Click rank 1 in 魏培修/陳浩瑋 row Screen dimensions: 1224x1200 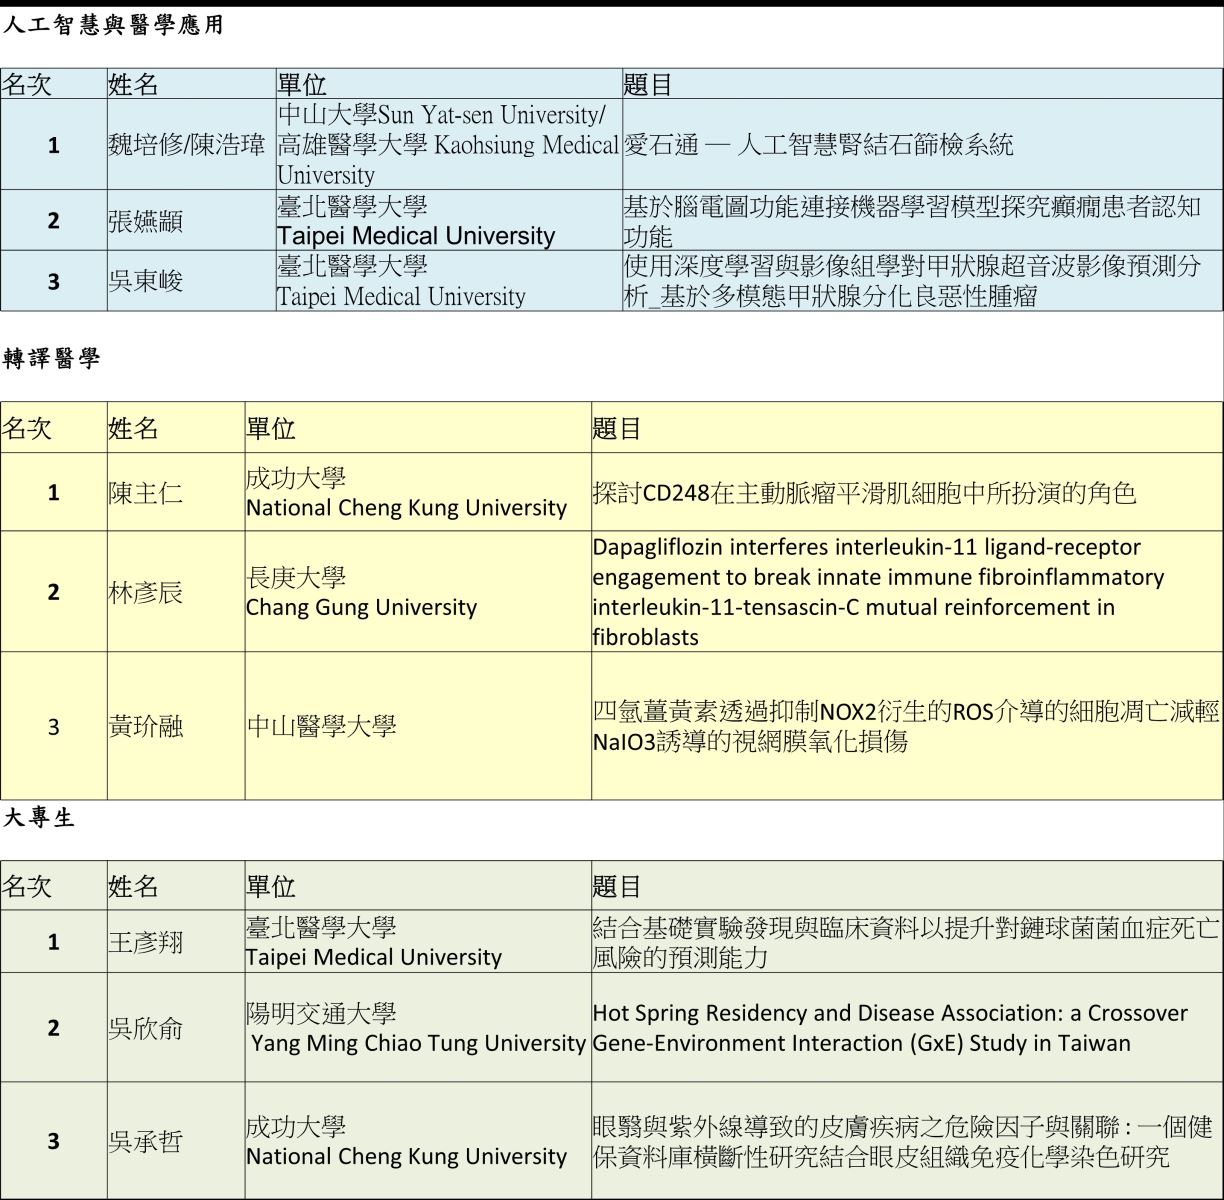[54, 146]
